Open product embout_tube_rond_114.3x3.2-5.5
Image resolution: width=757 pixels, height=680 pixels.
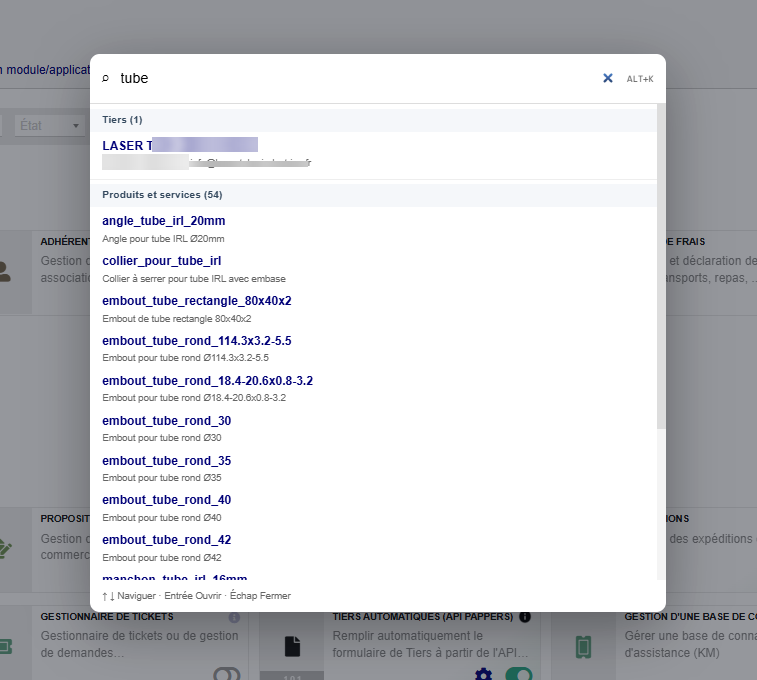pyautogui.click(x=197, y=341)
